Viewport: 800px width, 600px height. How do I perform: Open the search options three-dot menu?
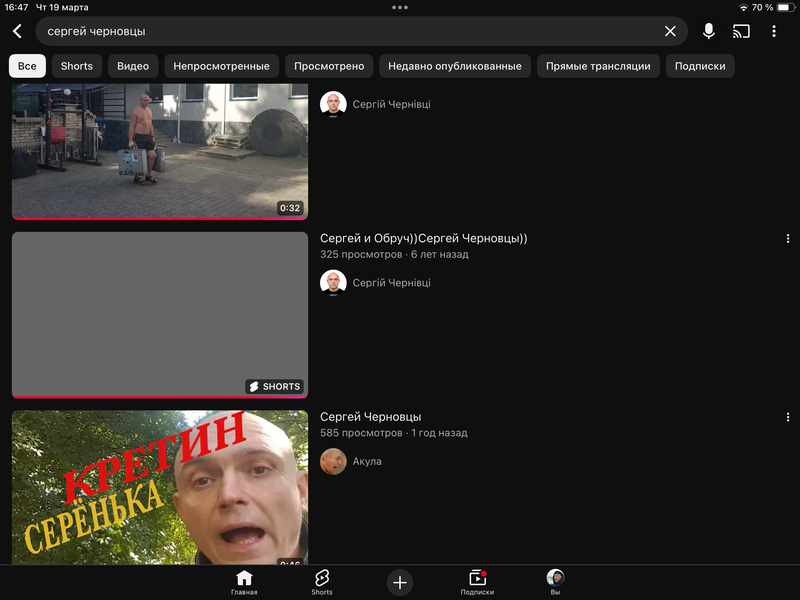773,31
